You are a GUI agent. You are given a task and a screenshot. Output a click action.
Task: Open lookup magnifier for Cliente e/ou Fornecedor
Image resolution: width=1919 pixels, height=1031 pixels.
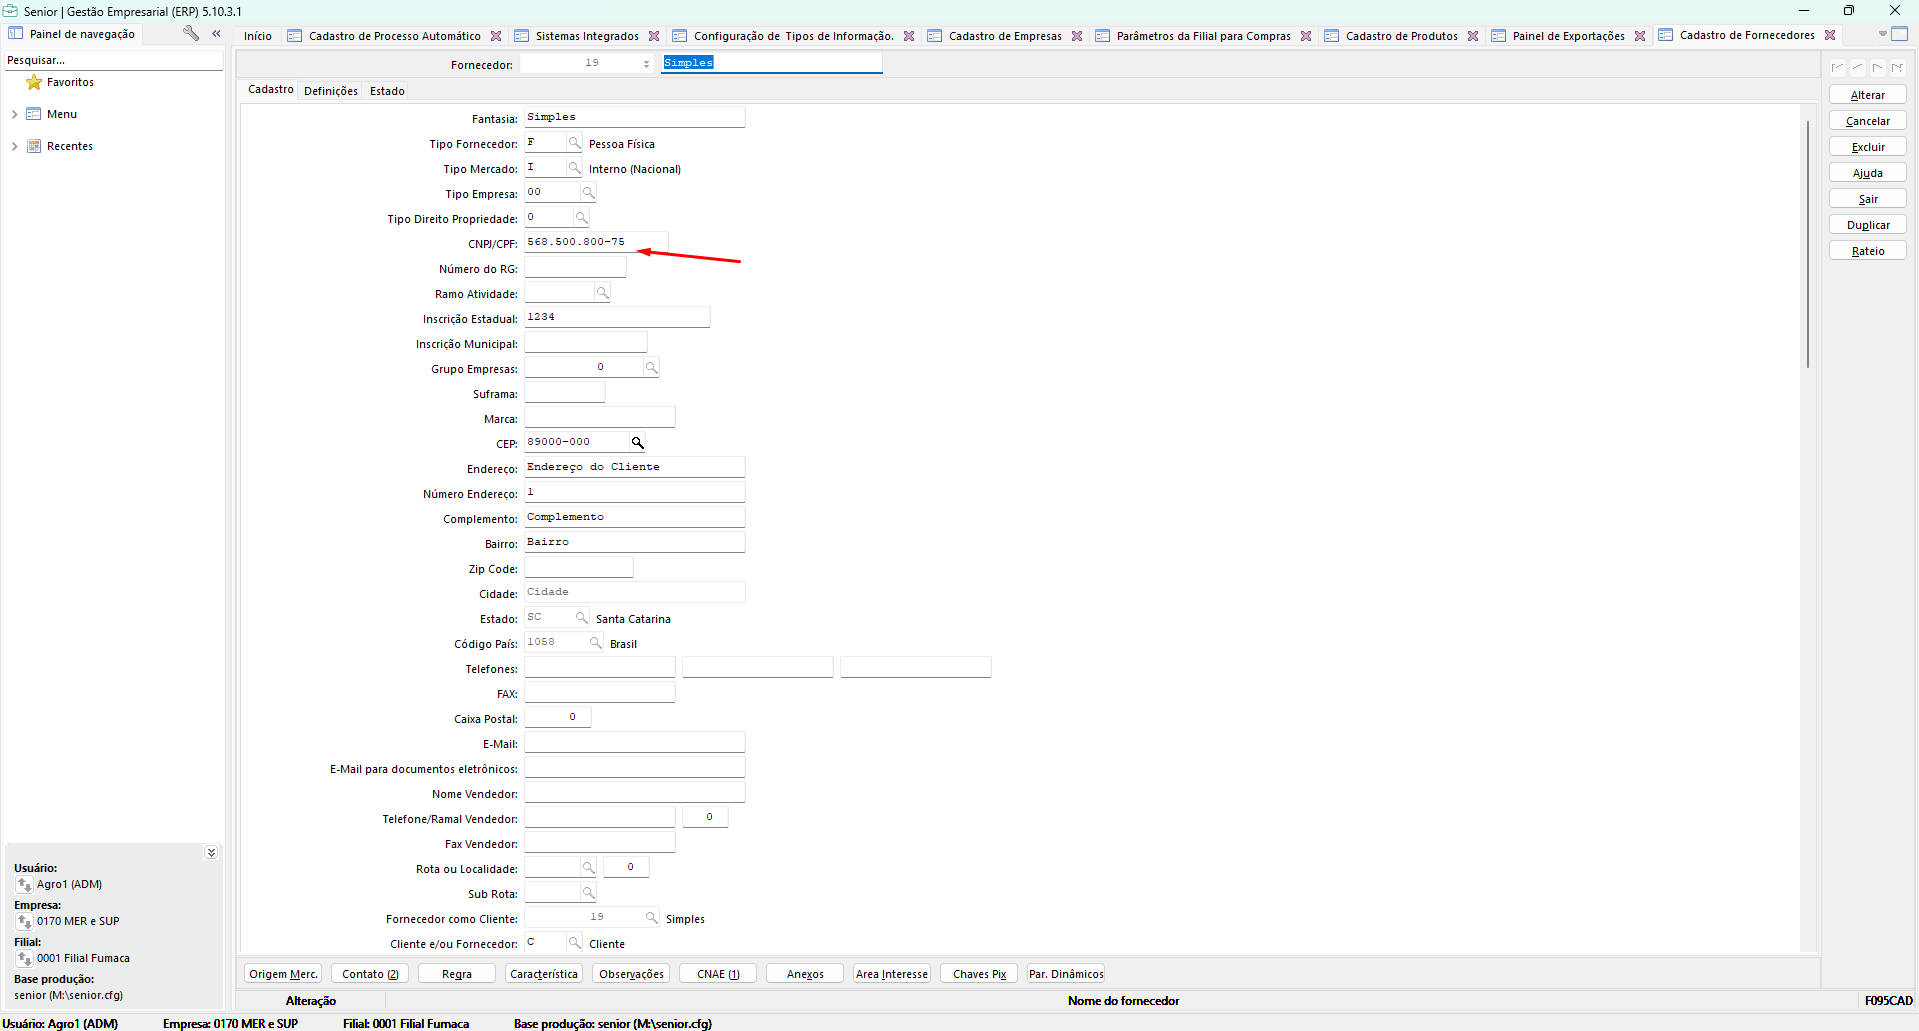point(574,943)
